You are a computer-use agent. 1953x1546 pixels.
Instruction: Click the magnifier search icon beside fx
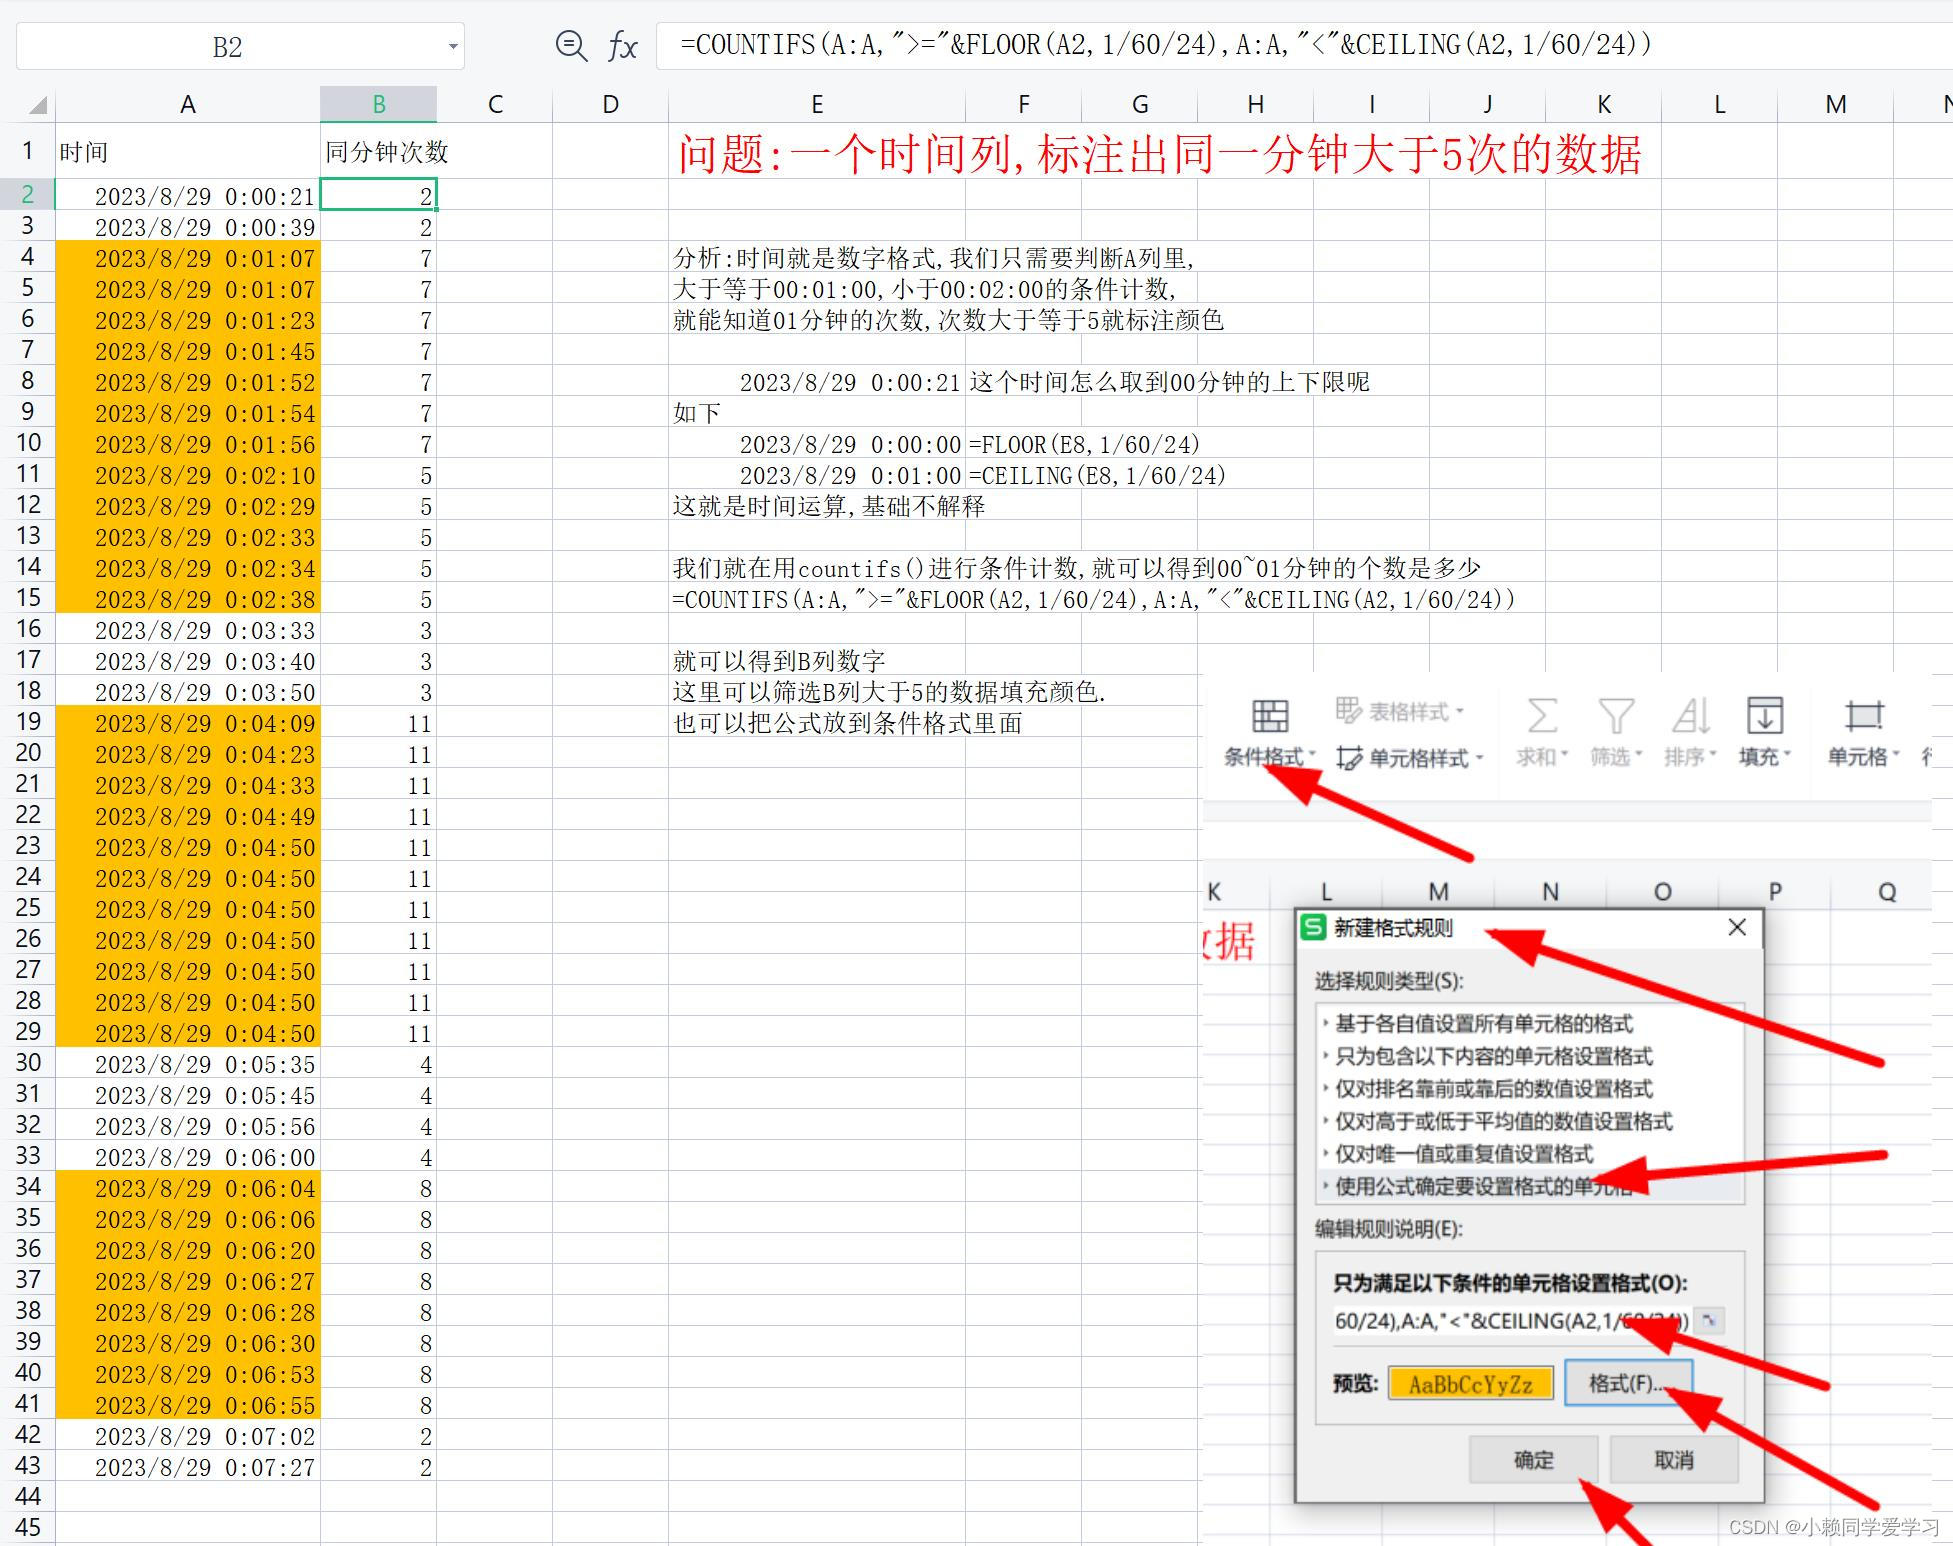click(x=569, y=44)
